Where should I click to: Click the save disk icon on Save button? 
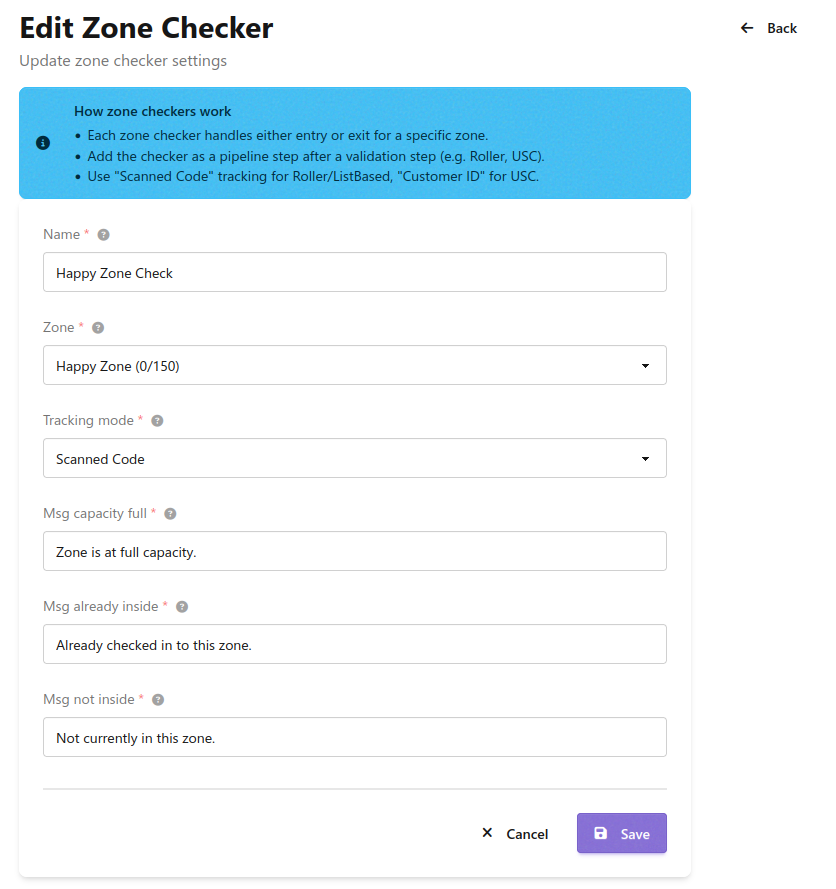pyautogui.click(x=601, y=833)
